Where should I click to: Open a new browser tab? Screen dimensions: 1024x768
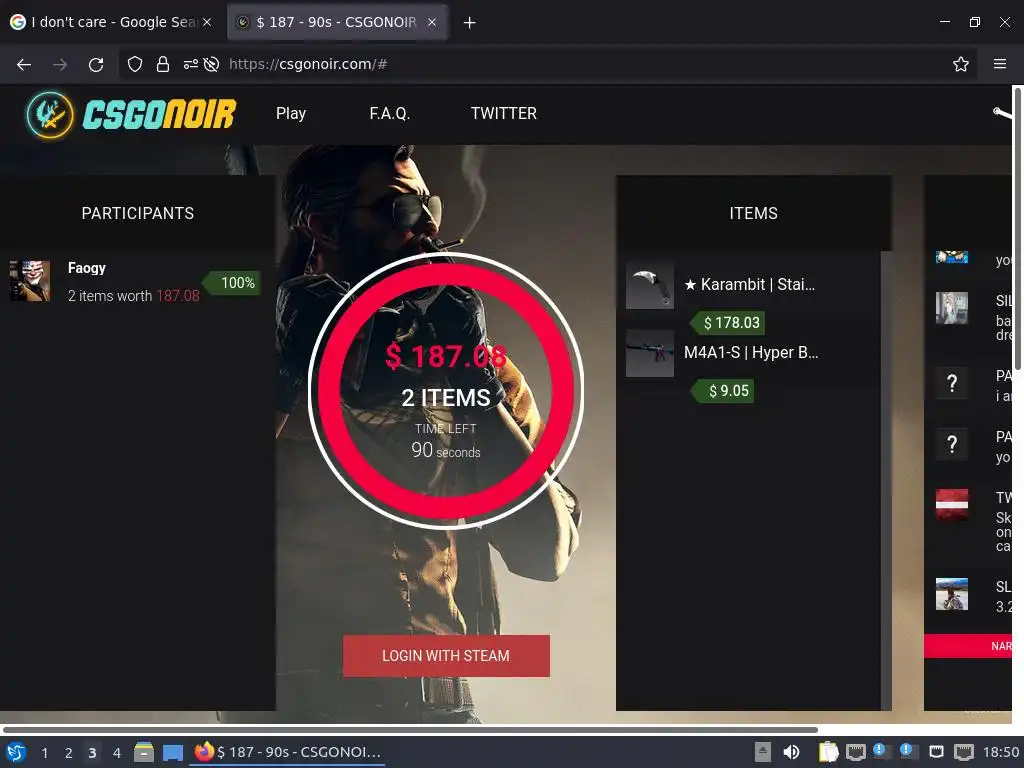[469, 23]
